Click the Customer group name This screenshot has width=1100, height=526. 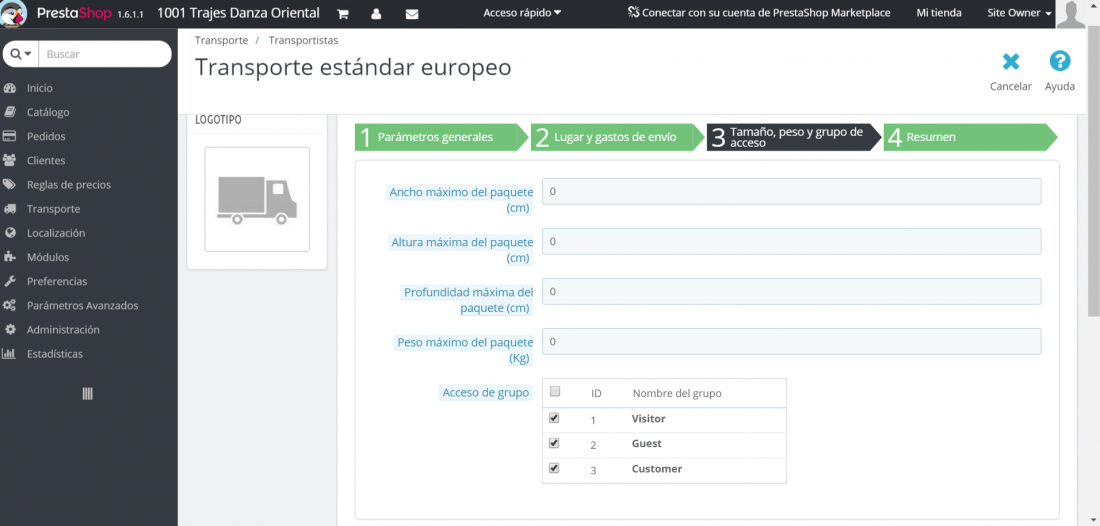(657, 469)
